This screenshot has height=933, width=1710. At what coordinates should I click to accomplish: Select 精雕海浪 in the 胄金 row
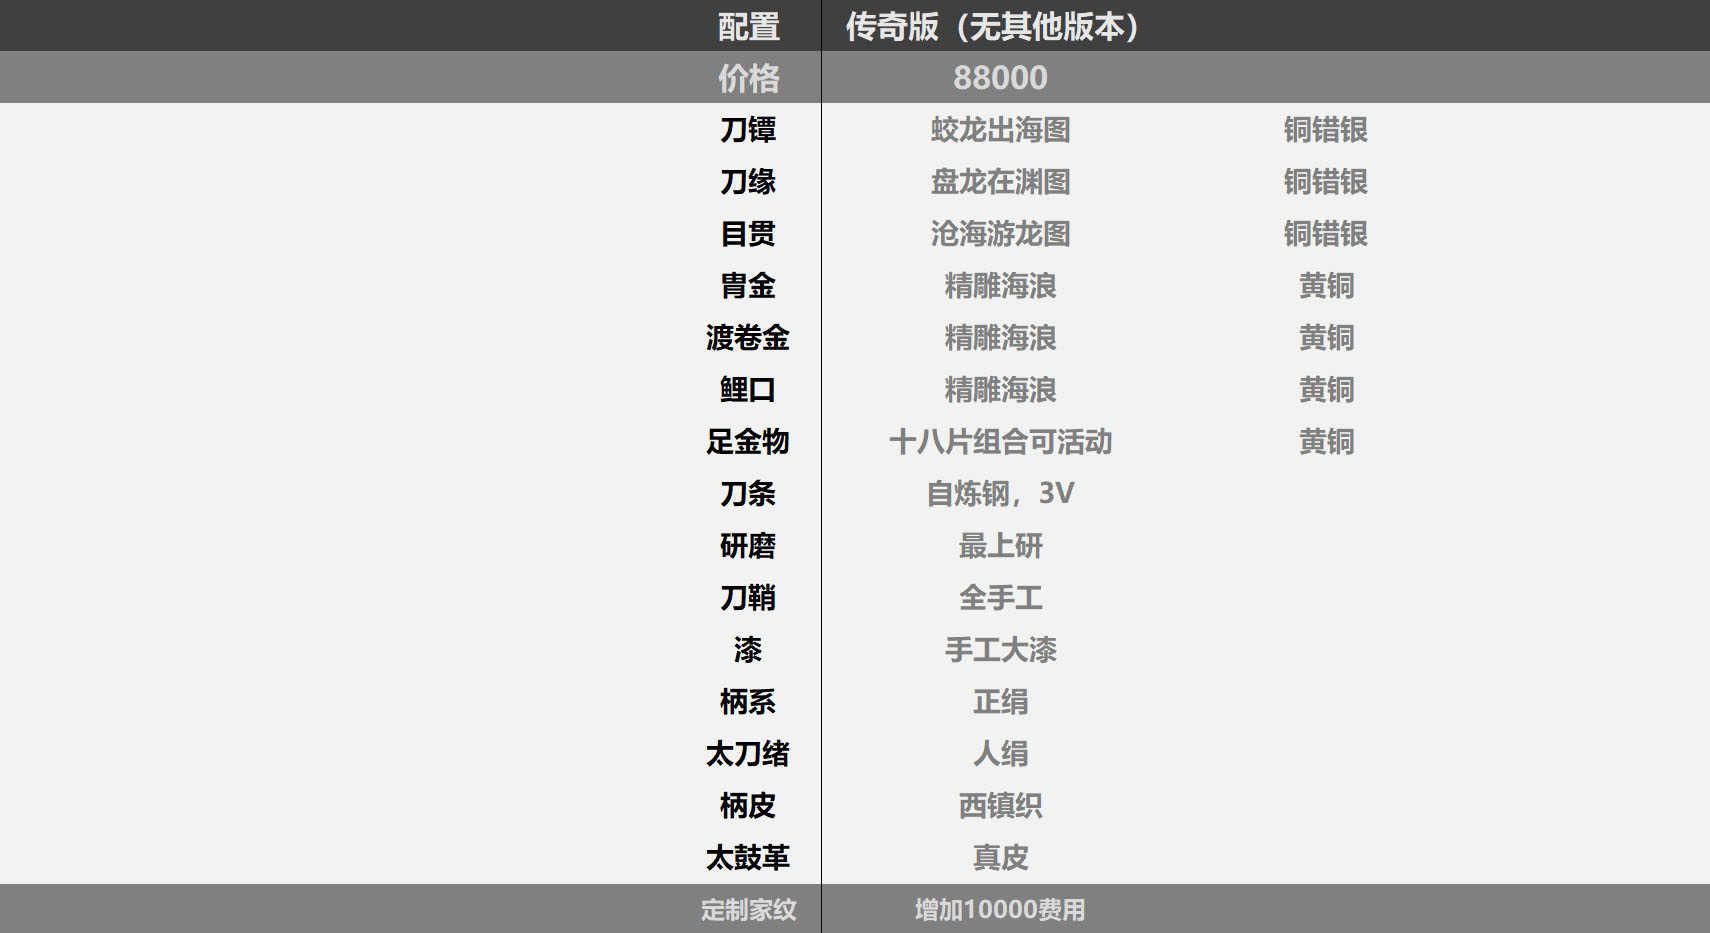pyautogui.click(x=1000, y=286)
